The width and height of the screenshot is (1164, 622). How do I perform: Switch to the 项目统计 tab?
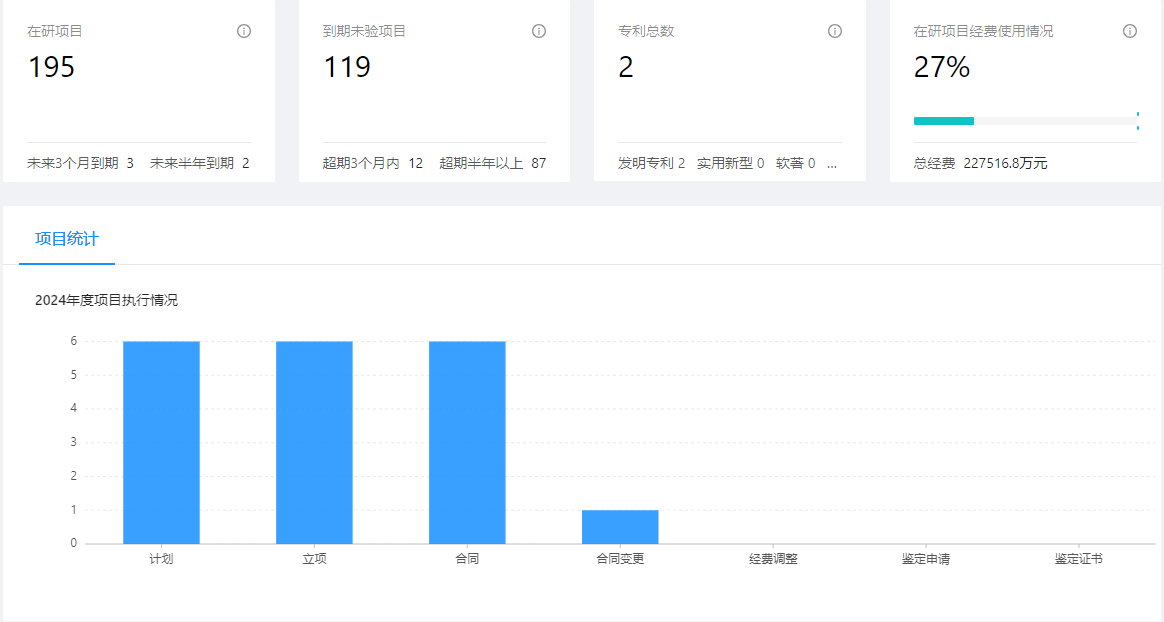pos(67,239)
